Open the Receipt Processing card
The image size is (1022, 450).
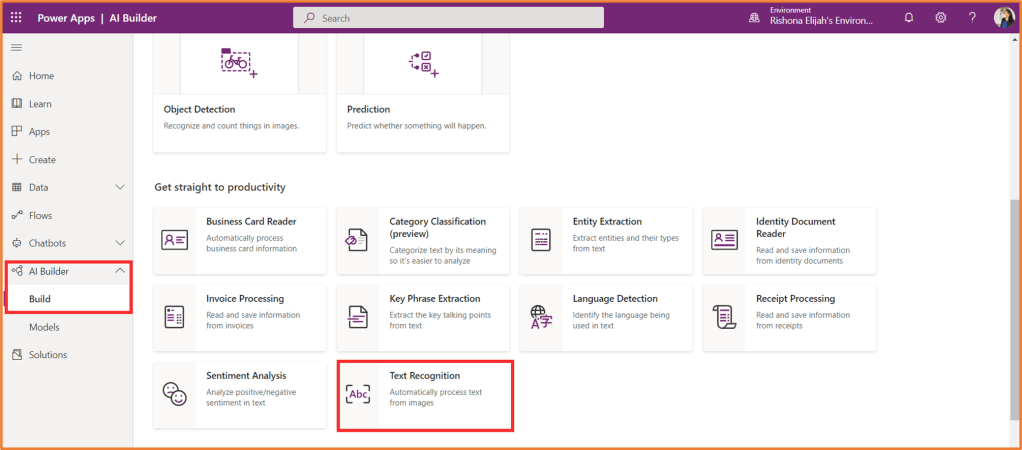pyautogui.click(x=790, y=317)
